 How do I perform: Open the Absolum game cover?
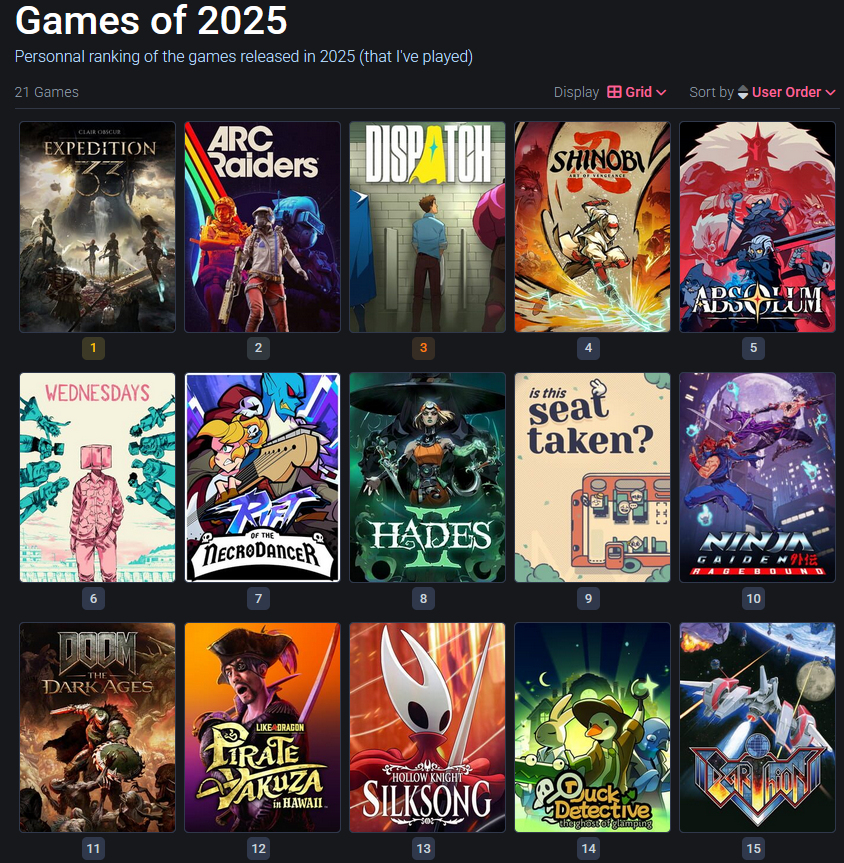pyautogui.click(x=758, y=227)
